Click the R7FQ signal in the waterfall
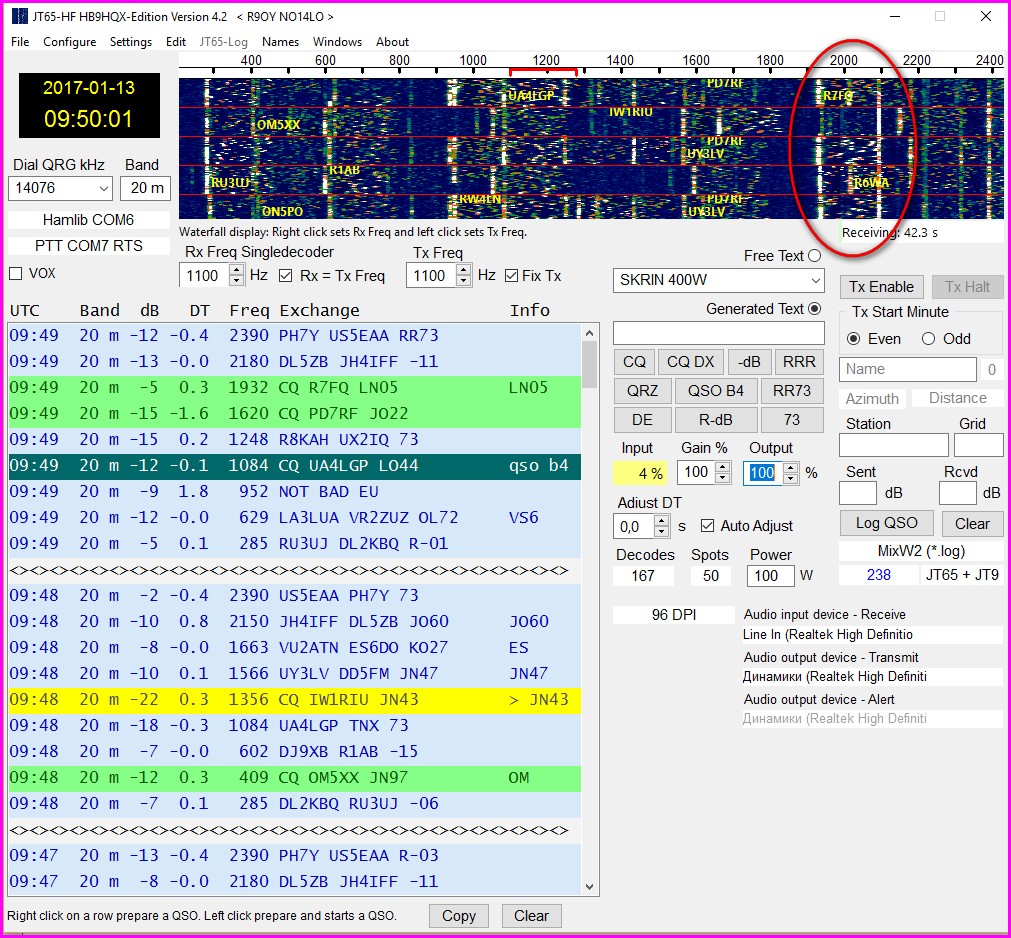The height and width of the screenshot is (938, 1011). pyautogui.click(x=836, y=96)
